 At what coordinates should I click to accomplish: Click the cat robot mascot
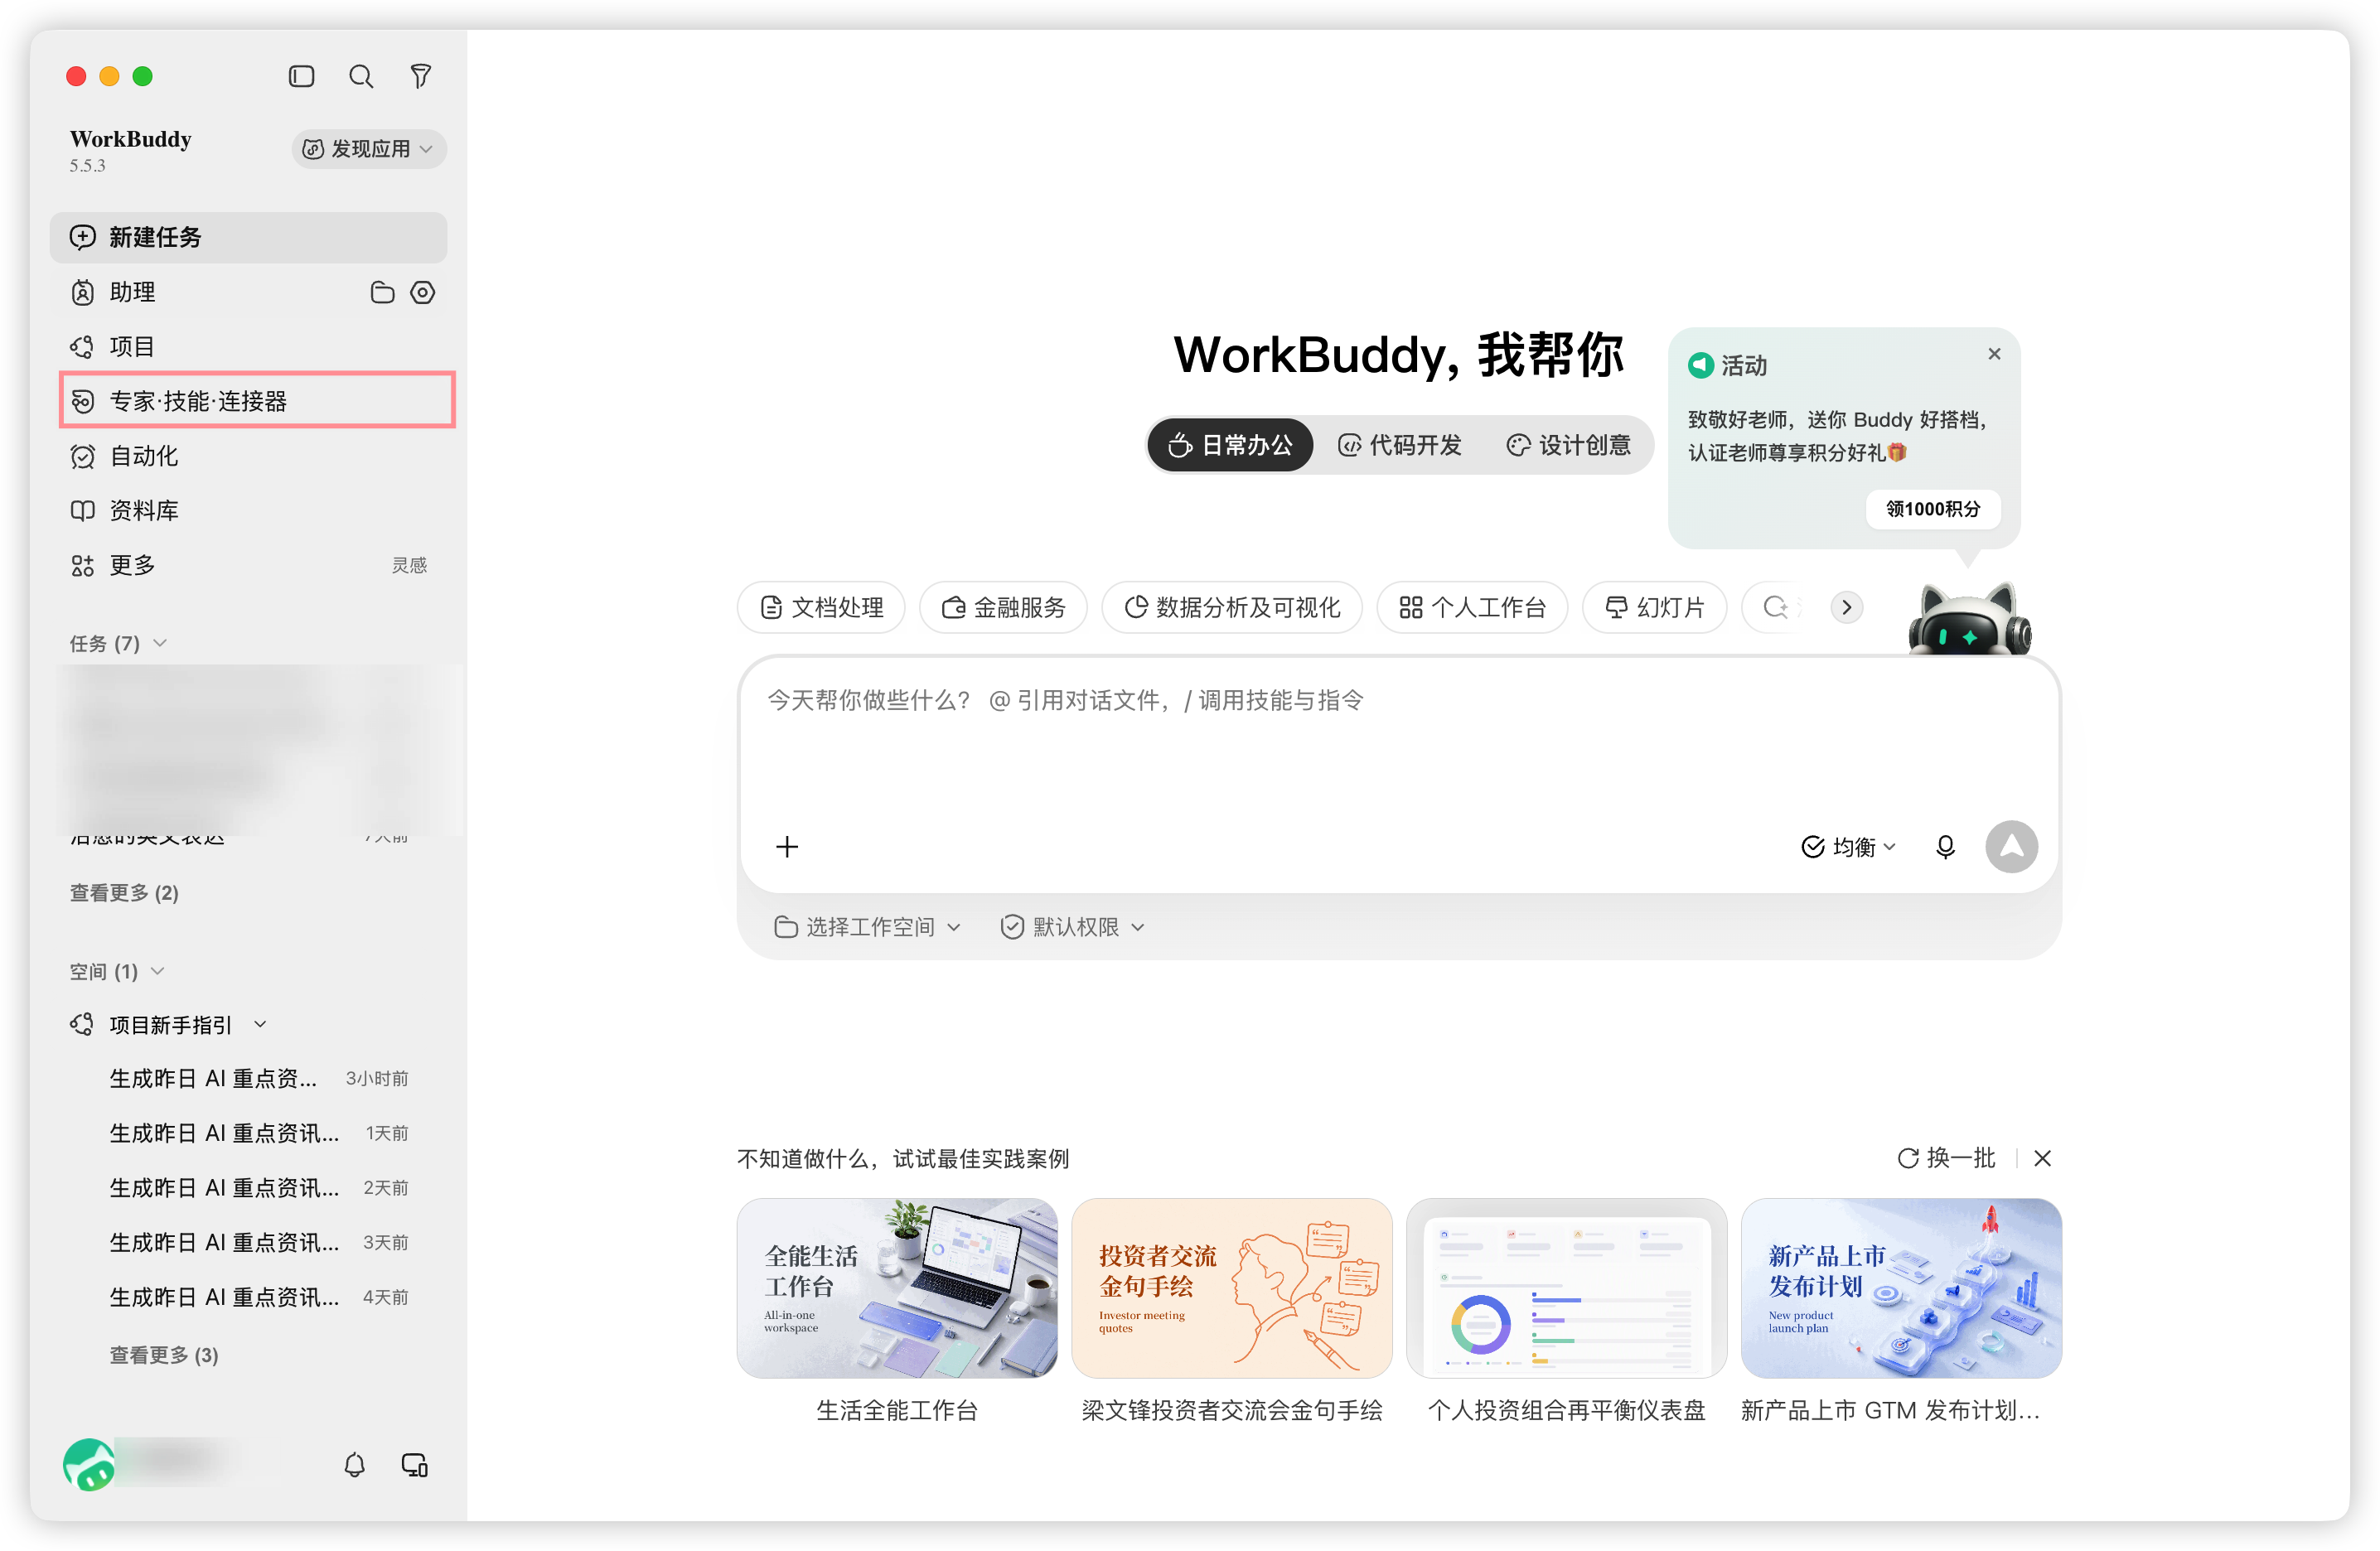(x=1969, y=619)
